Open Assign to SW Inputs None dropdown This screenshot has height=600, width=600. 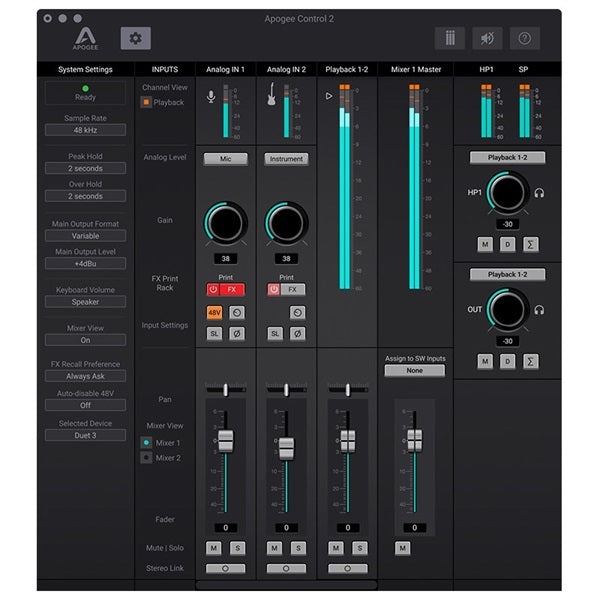click(x=414, y=370)
